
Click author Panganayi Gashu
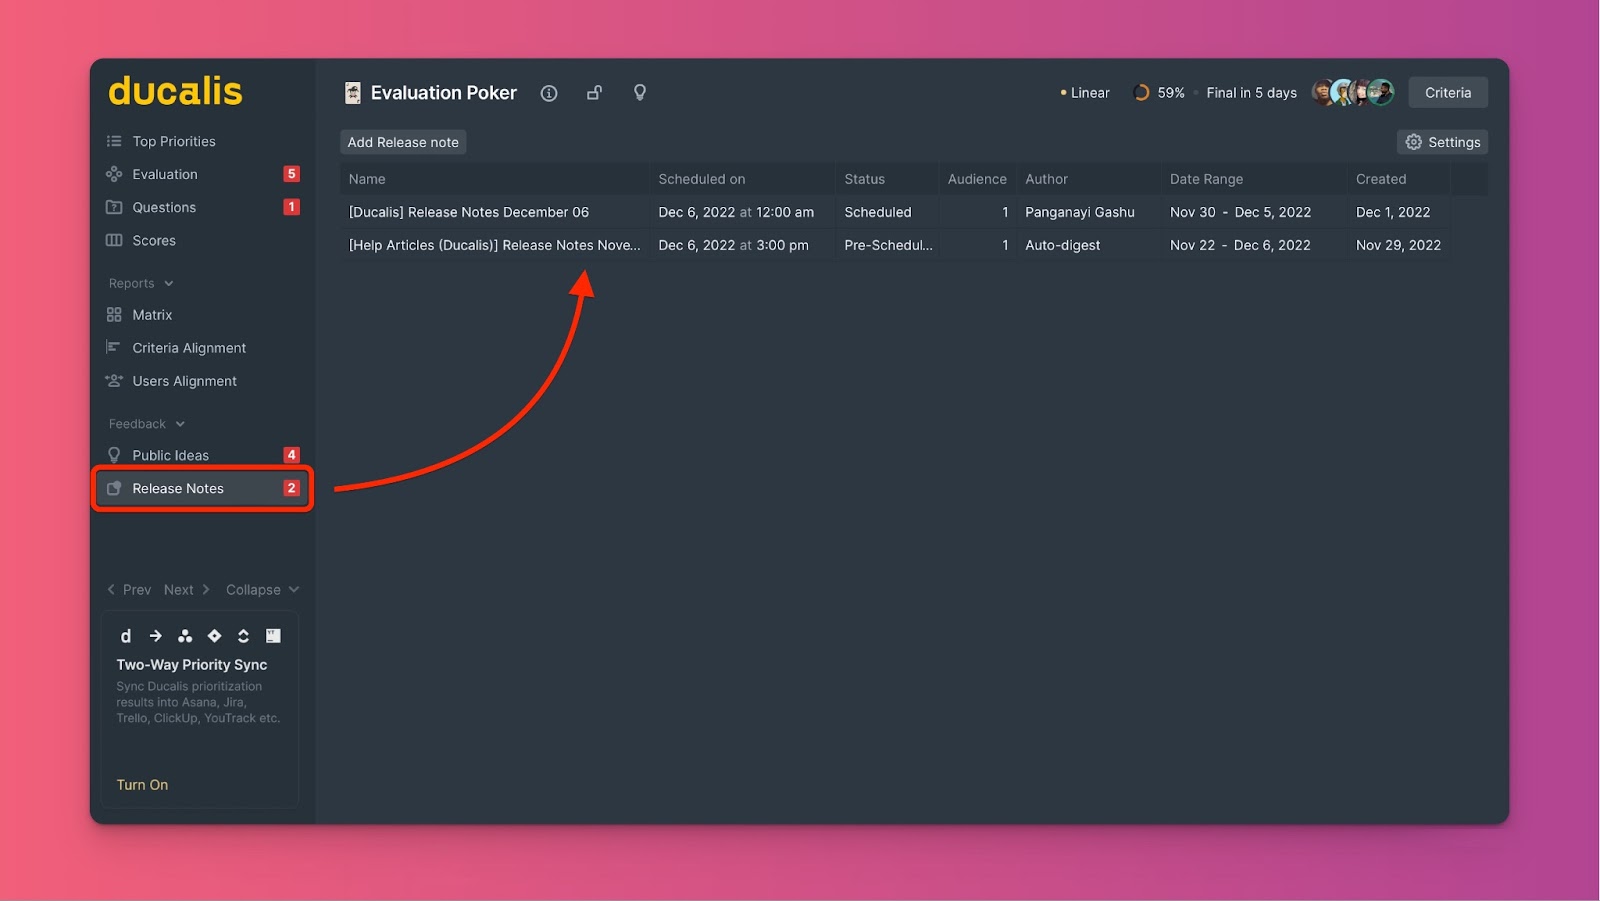tap(1080, 212)
